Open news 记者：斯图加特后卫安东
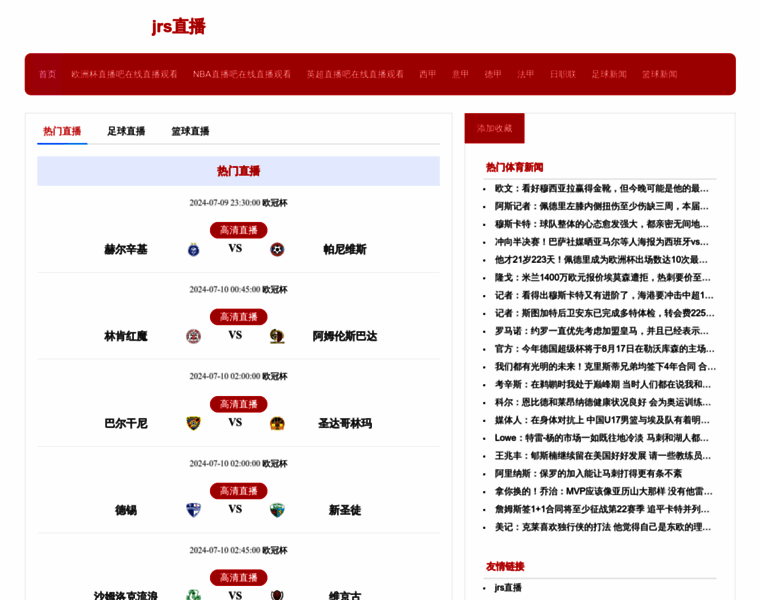This screenshot has height=600, width=760. click(x=604, y=313)
